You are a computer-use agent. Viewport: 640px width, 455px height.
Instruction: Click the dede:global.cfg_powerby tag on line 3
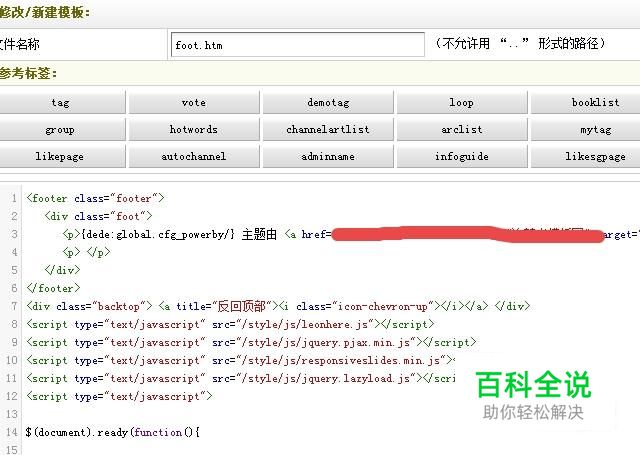tap(158, 234)
